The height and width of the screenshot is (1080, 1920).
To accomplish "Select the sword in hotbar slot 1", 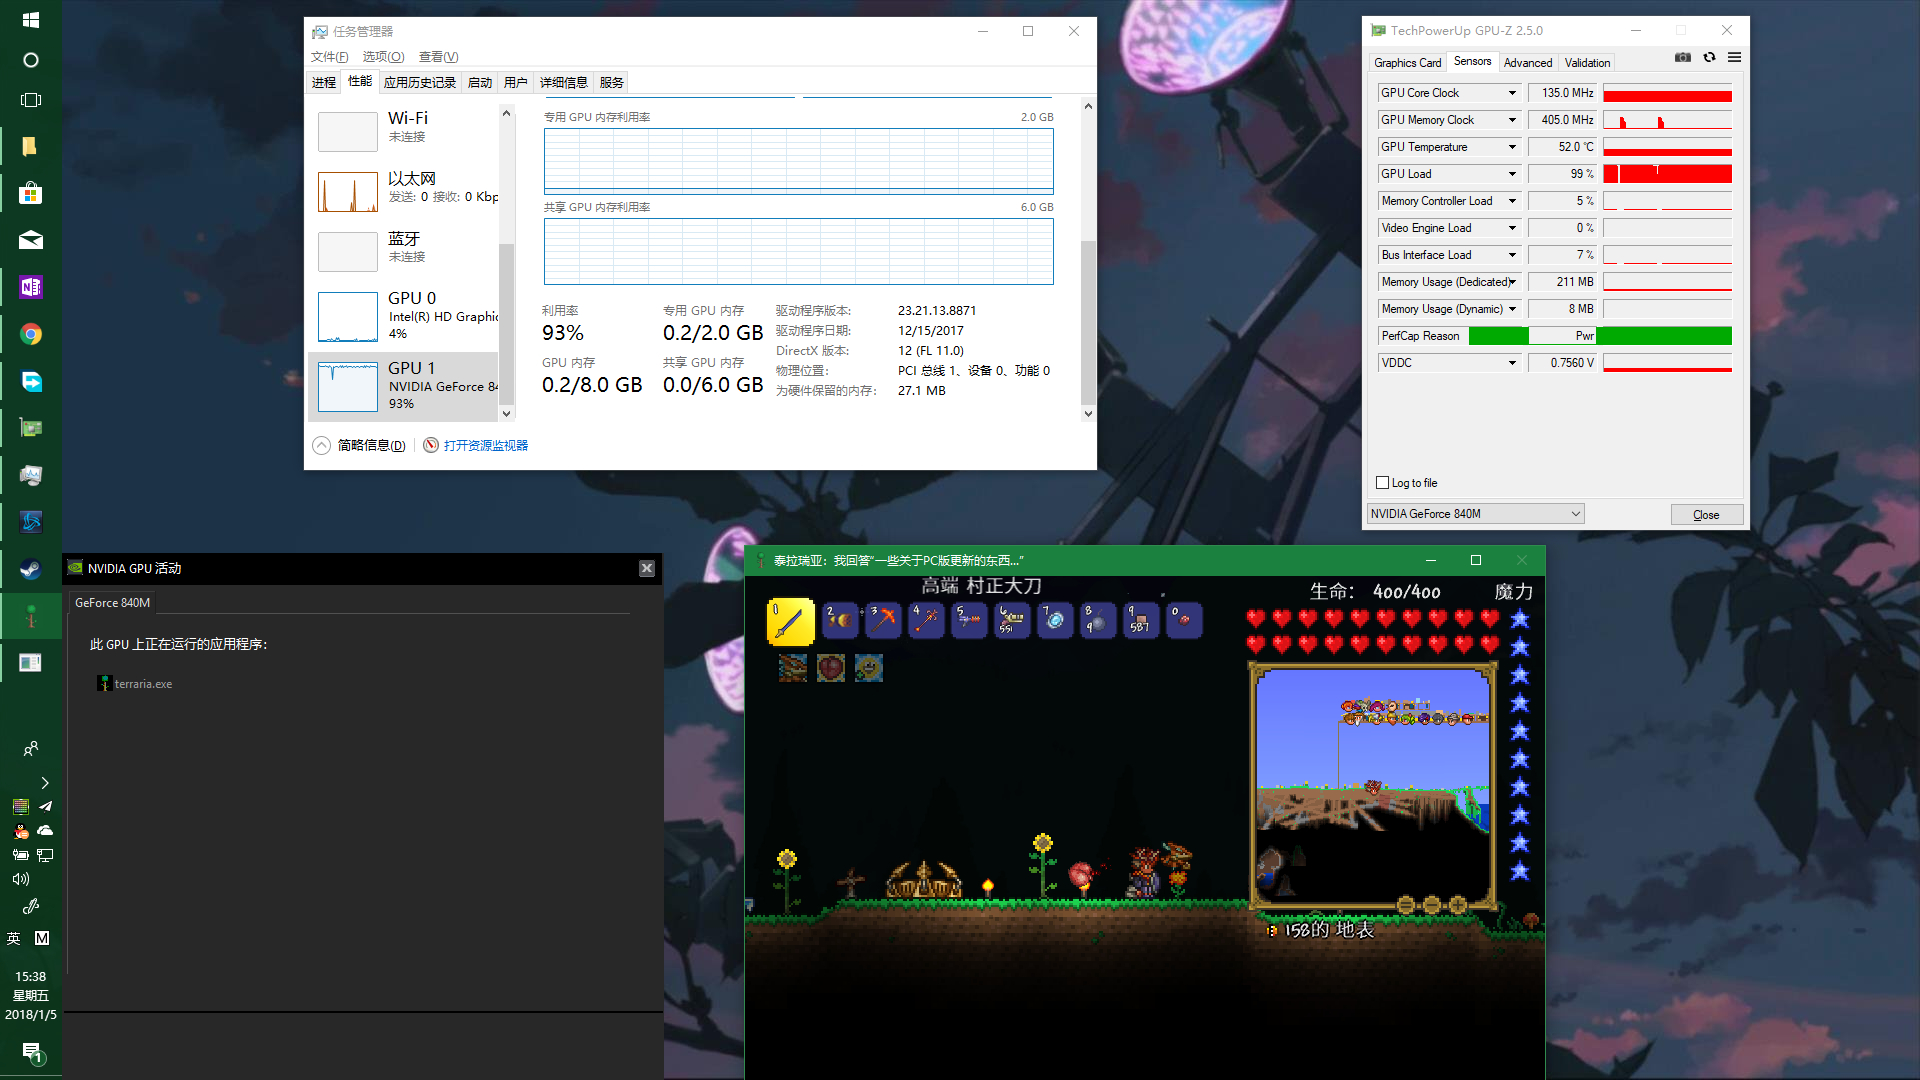I will (789, 621).
